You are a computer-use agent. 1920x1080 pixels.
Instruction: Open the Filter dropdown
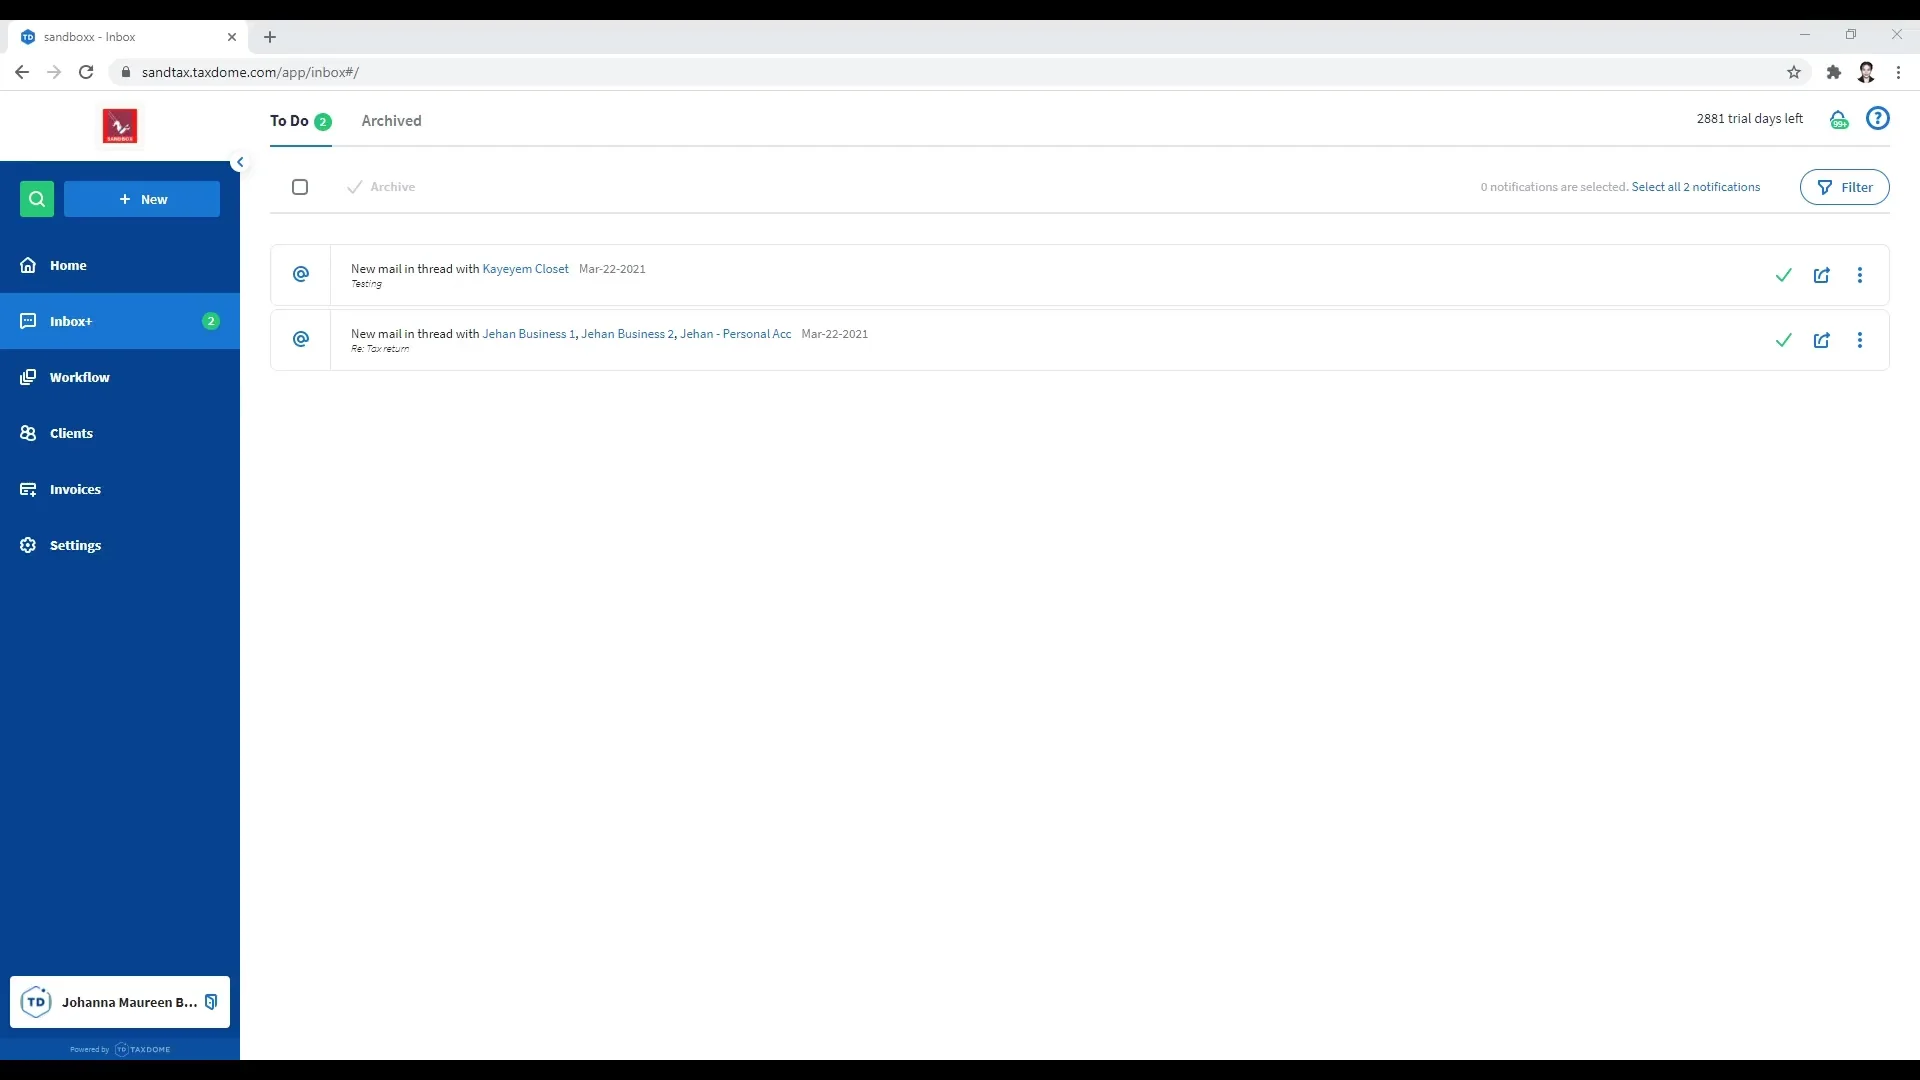point(1845,187)
